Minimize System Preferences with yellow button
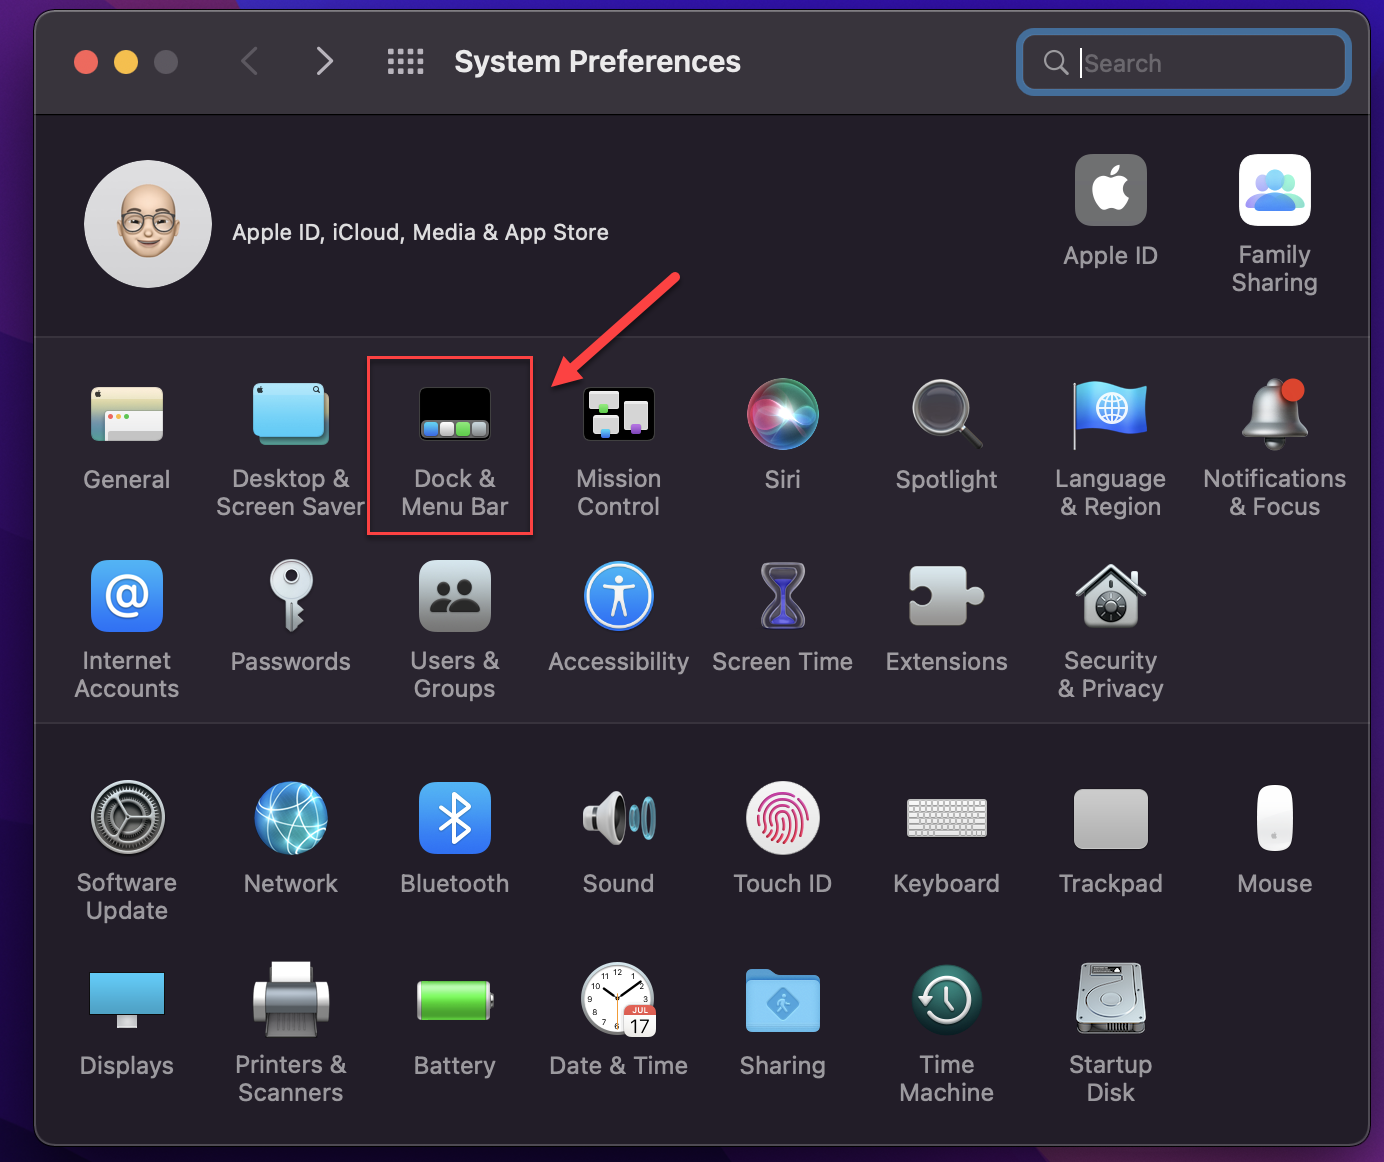Viewport: 1384px width, 1162px height. 126,62
